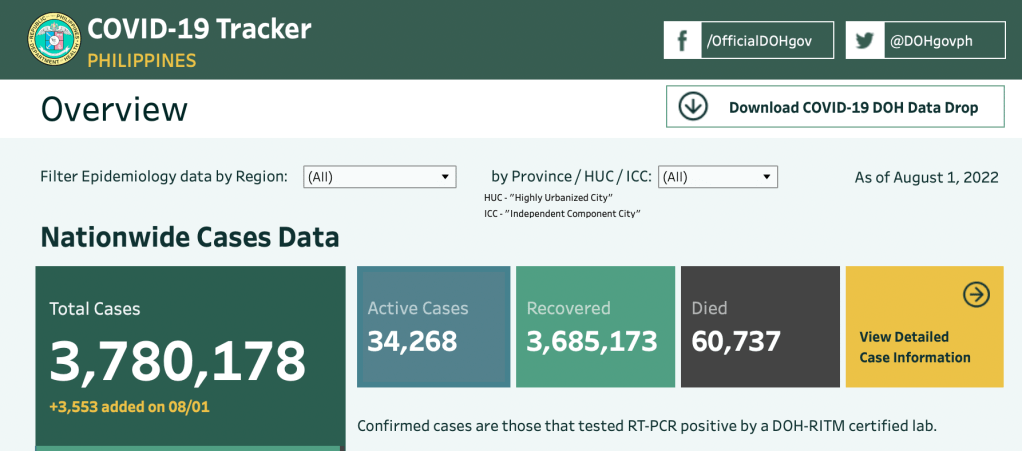Click the Nationwide Cases Data heading

tap(190, 238)
